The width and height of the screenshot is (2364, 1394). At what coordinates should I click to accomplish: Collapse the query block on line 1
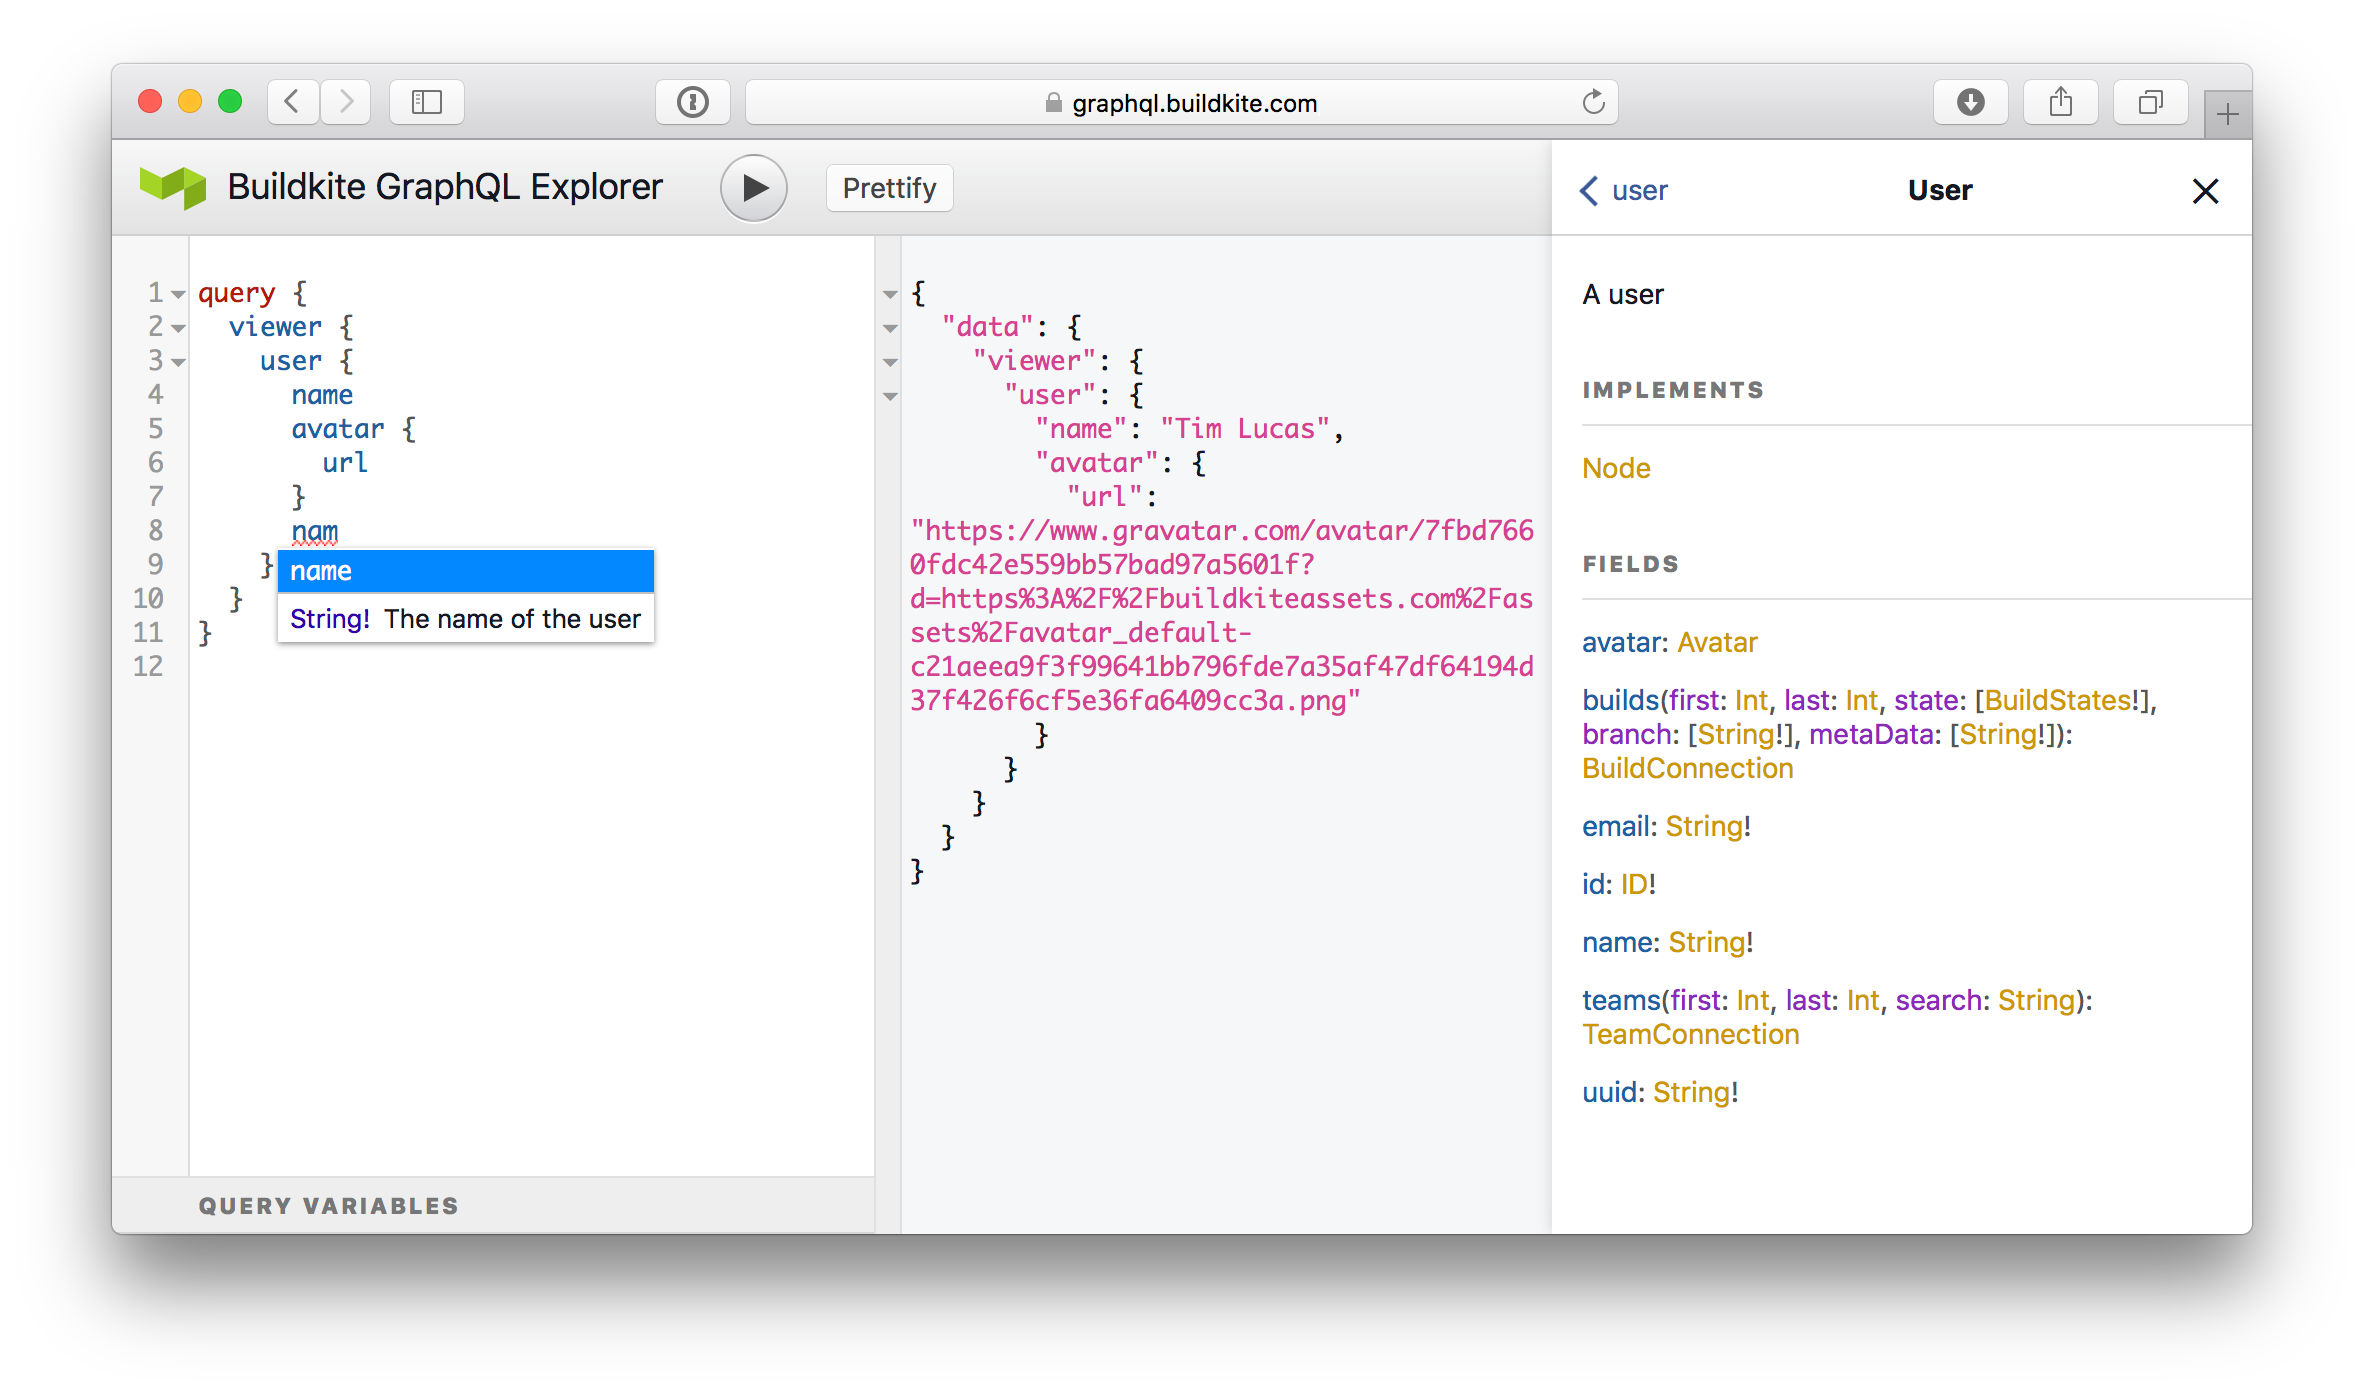click(x=178, y=294)
